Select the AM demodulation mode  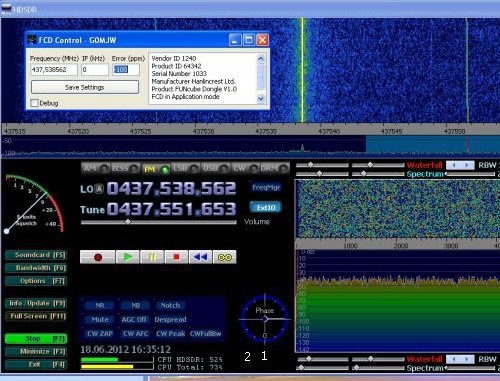(x=95, y=168)
